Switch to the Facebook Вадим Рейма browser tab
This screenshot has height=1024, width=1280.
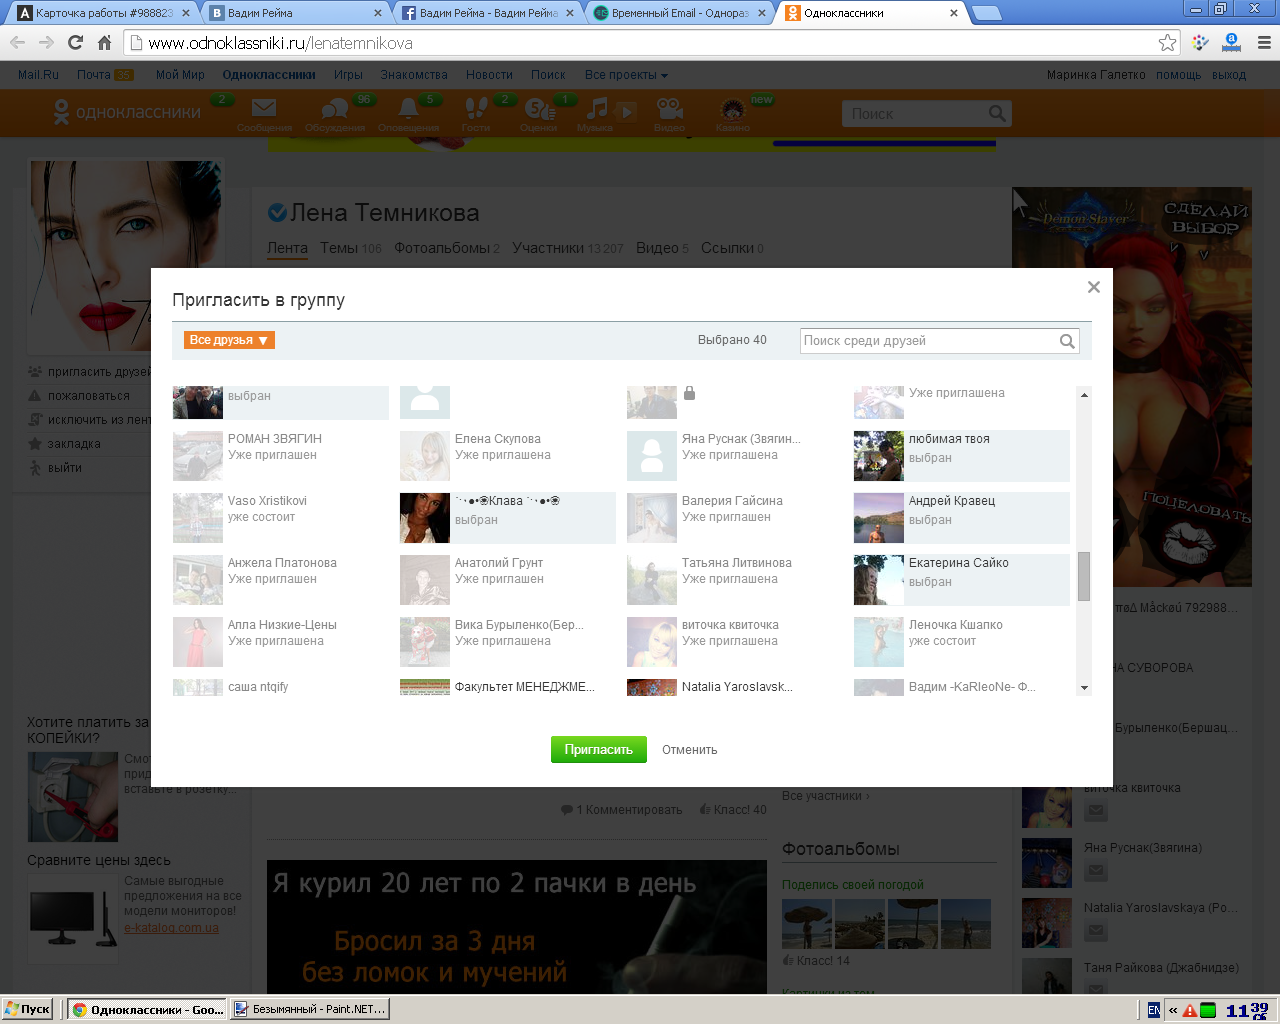pyautogui.click(x=489, y=13)
